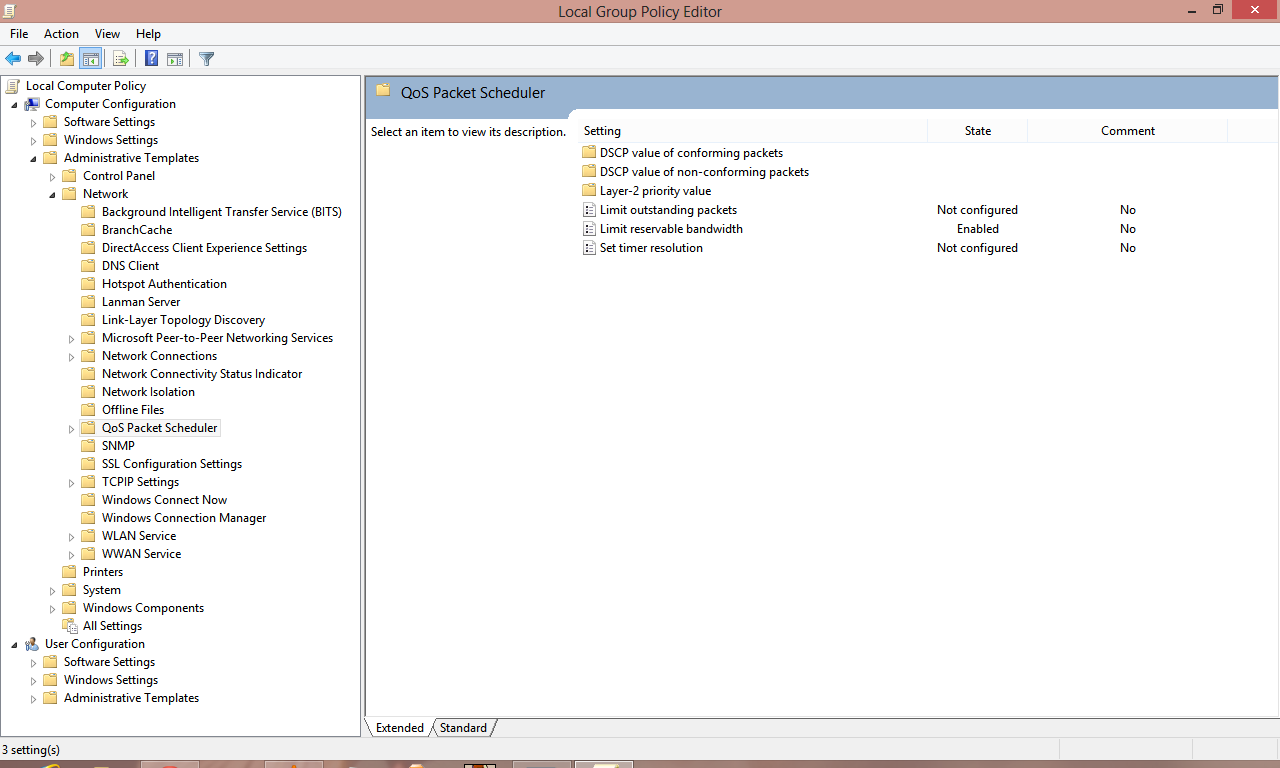The height and width of the screenshot is (768, 1280).
Task: Click the folder icon beside DNS Client
Action: [89, 266]
